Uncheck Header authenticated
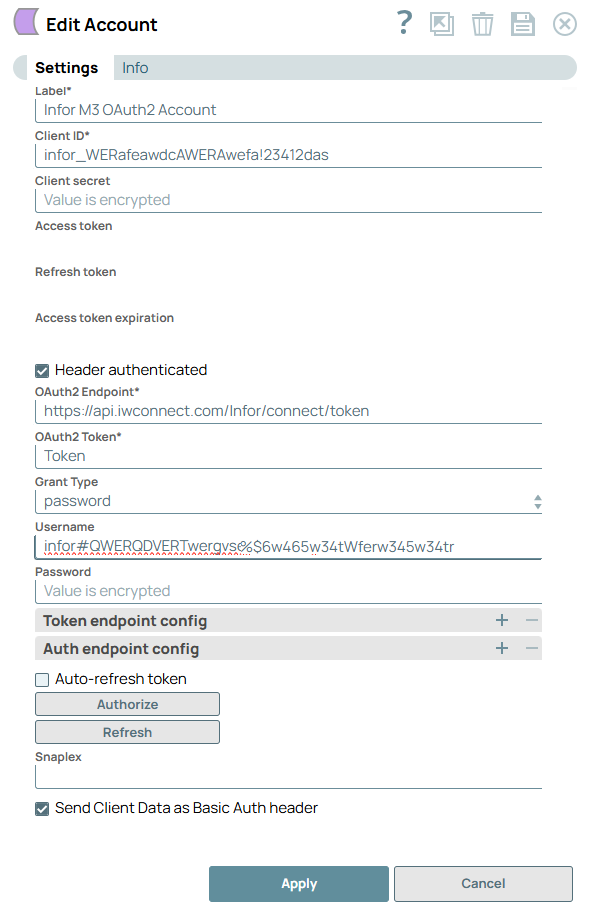 (41, 370)
